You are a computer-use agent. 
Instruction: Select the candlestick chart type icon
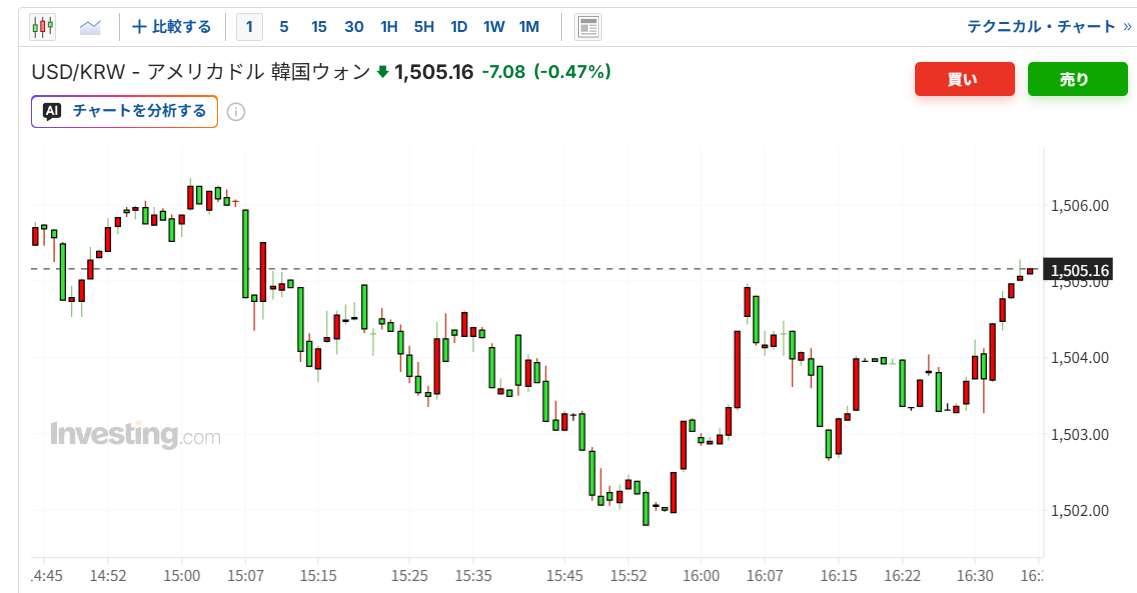point(42,28)
